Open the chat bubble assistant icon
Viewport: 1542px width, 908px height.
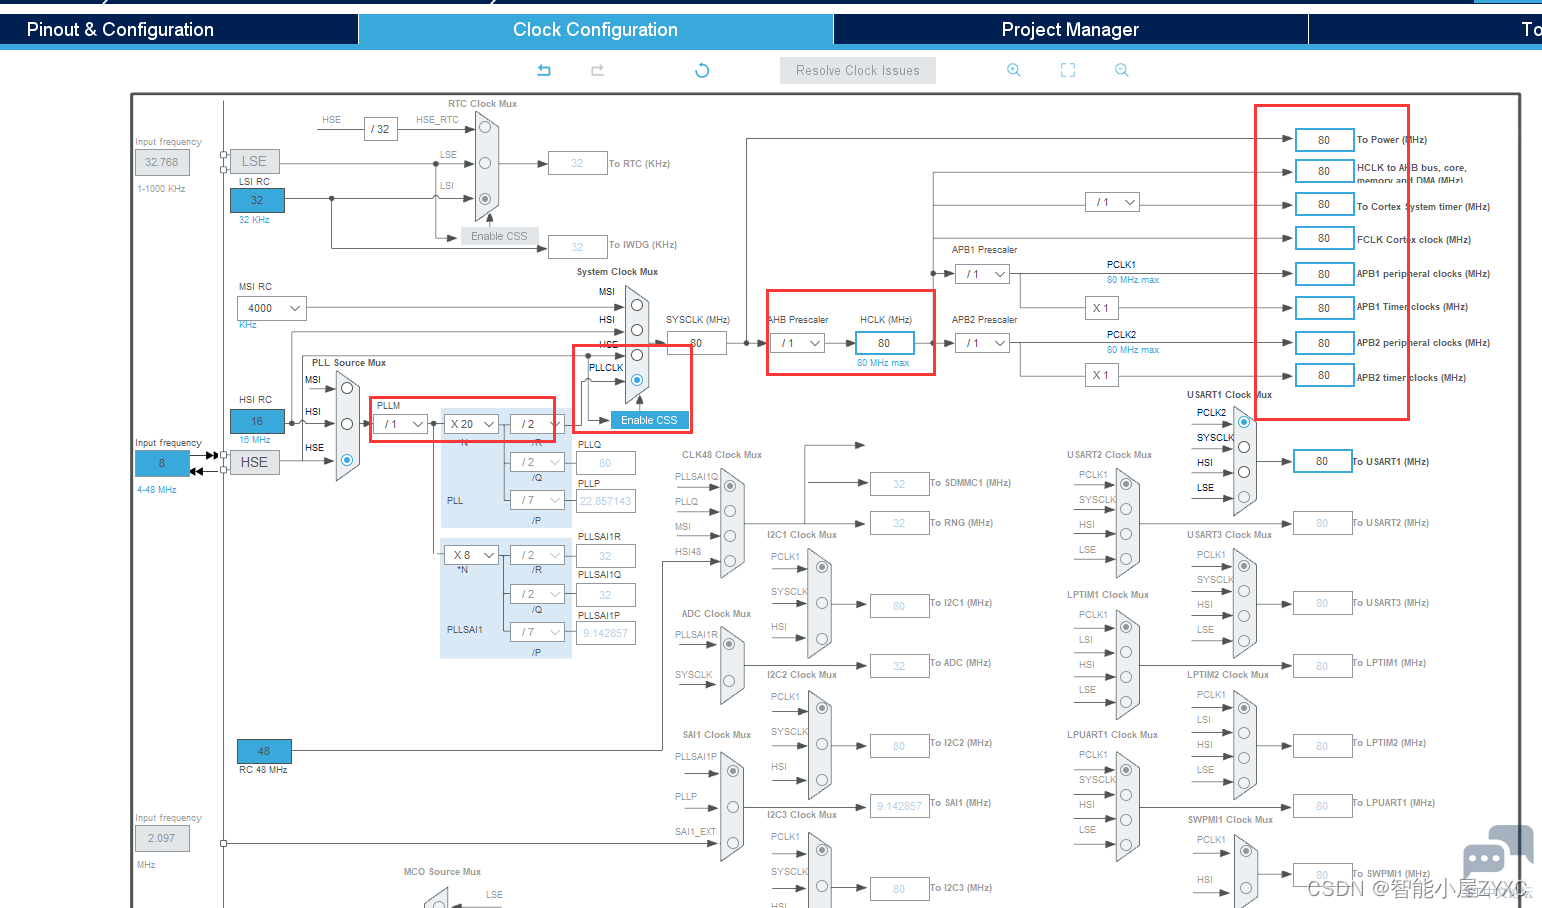pyautogui.click(x=1497, y=853)
